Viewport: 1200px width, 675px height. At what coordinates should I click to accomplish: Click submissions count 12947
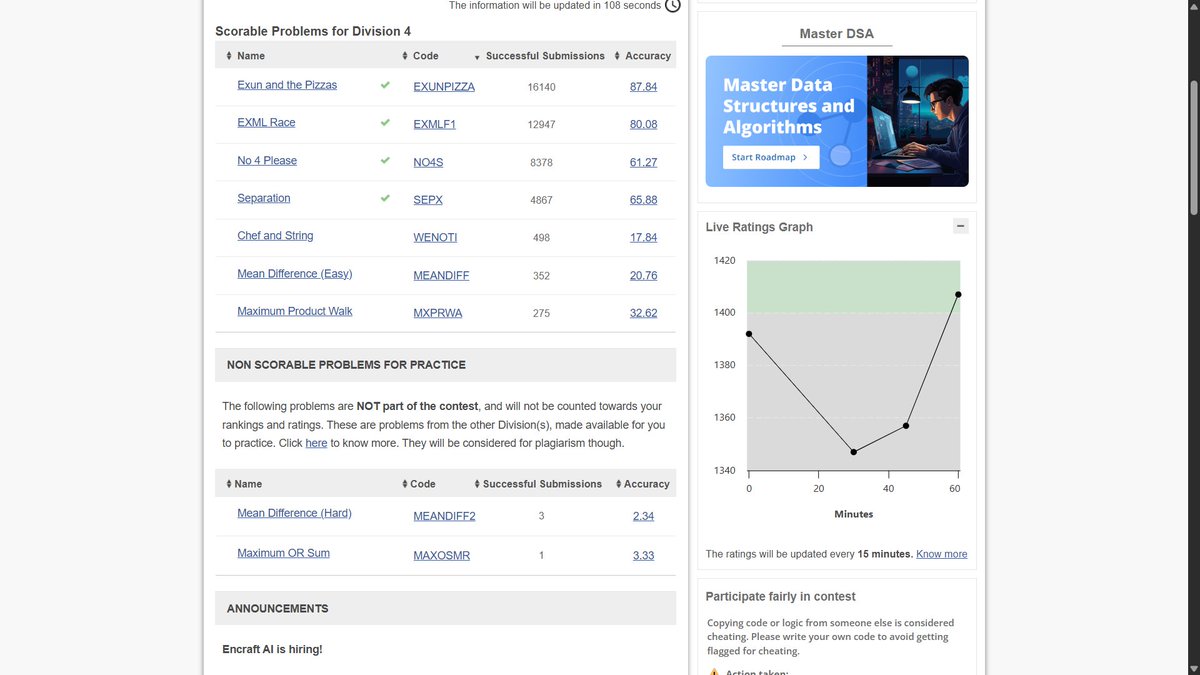(x=541, y=125)
